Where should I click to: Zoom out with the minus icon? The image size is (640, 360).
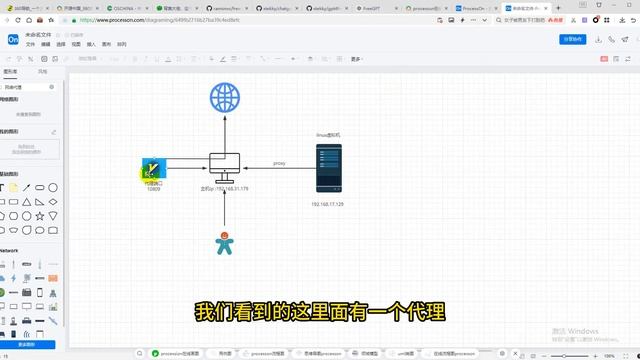click(x=544, y=356)
